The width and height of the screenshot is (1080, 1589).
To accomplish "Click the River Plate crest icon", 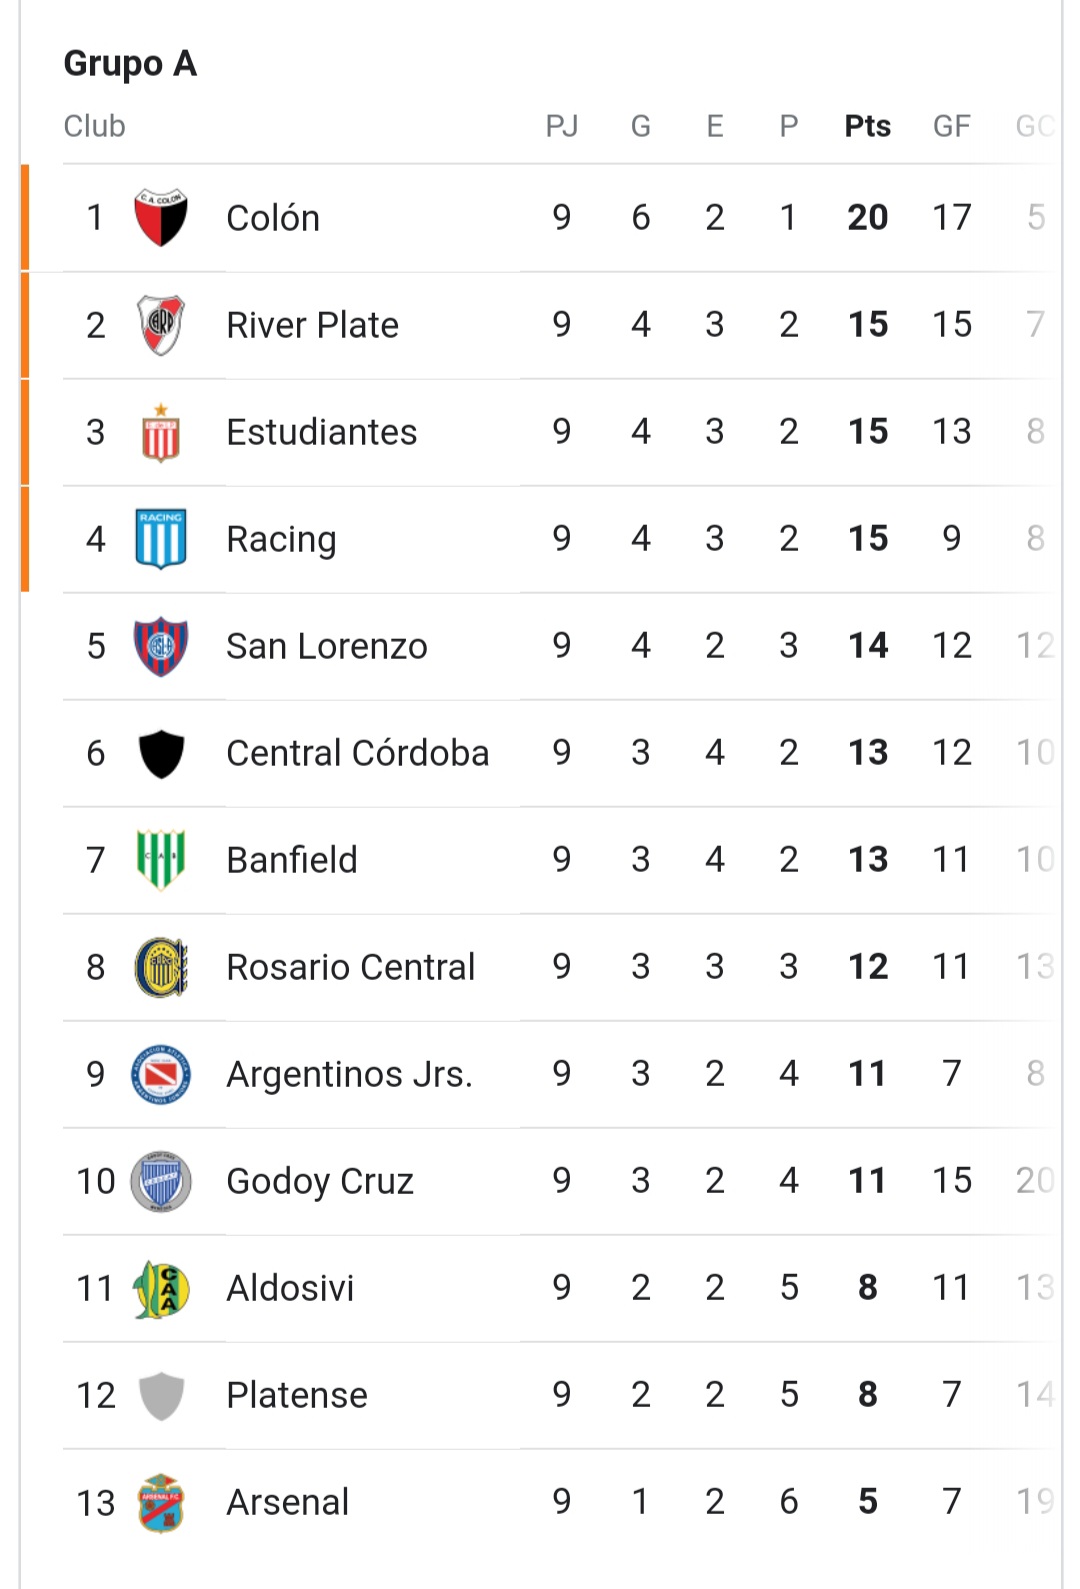I will (161, 325).
